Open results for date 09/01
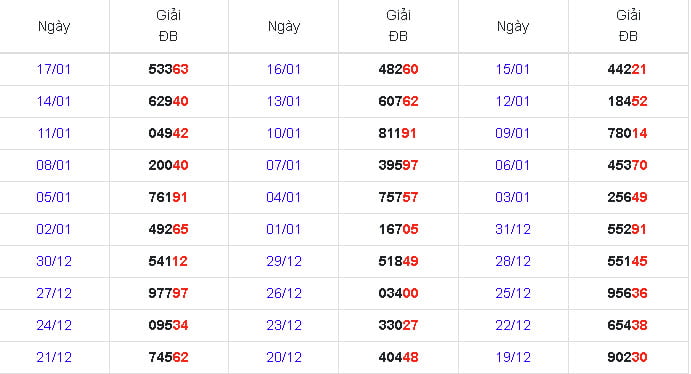 513,133
